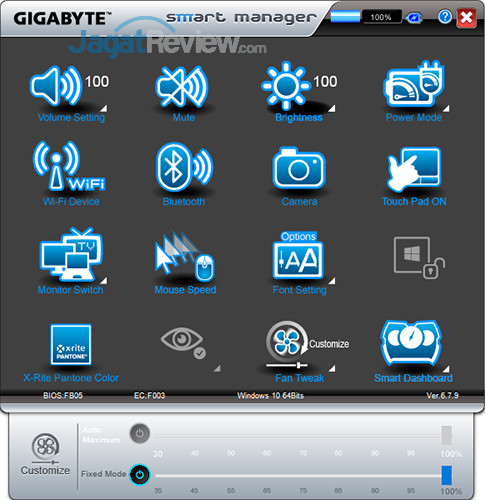Click the Fixed Mode label text
This screenshot has width=485, height=500.
tap(104, 474)
